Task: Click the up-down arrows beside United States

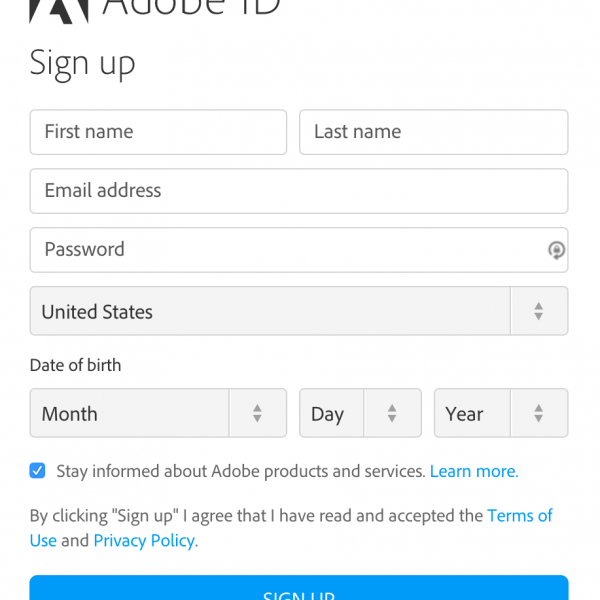Action: point(538,311)
